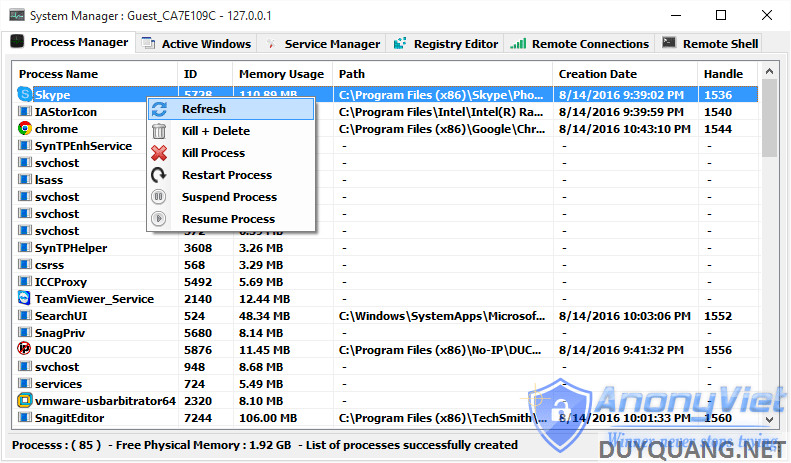Pick Suspend Process from the menu

231,197
